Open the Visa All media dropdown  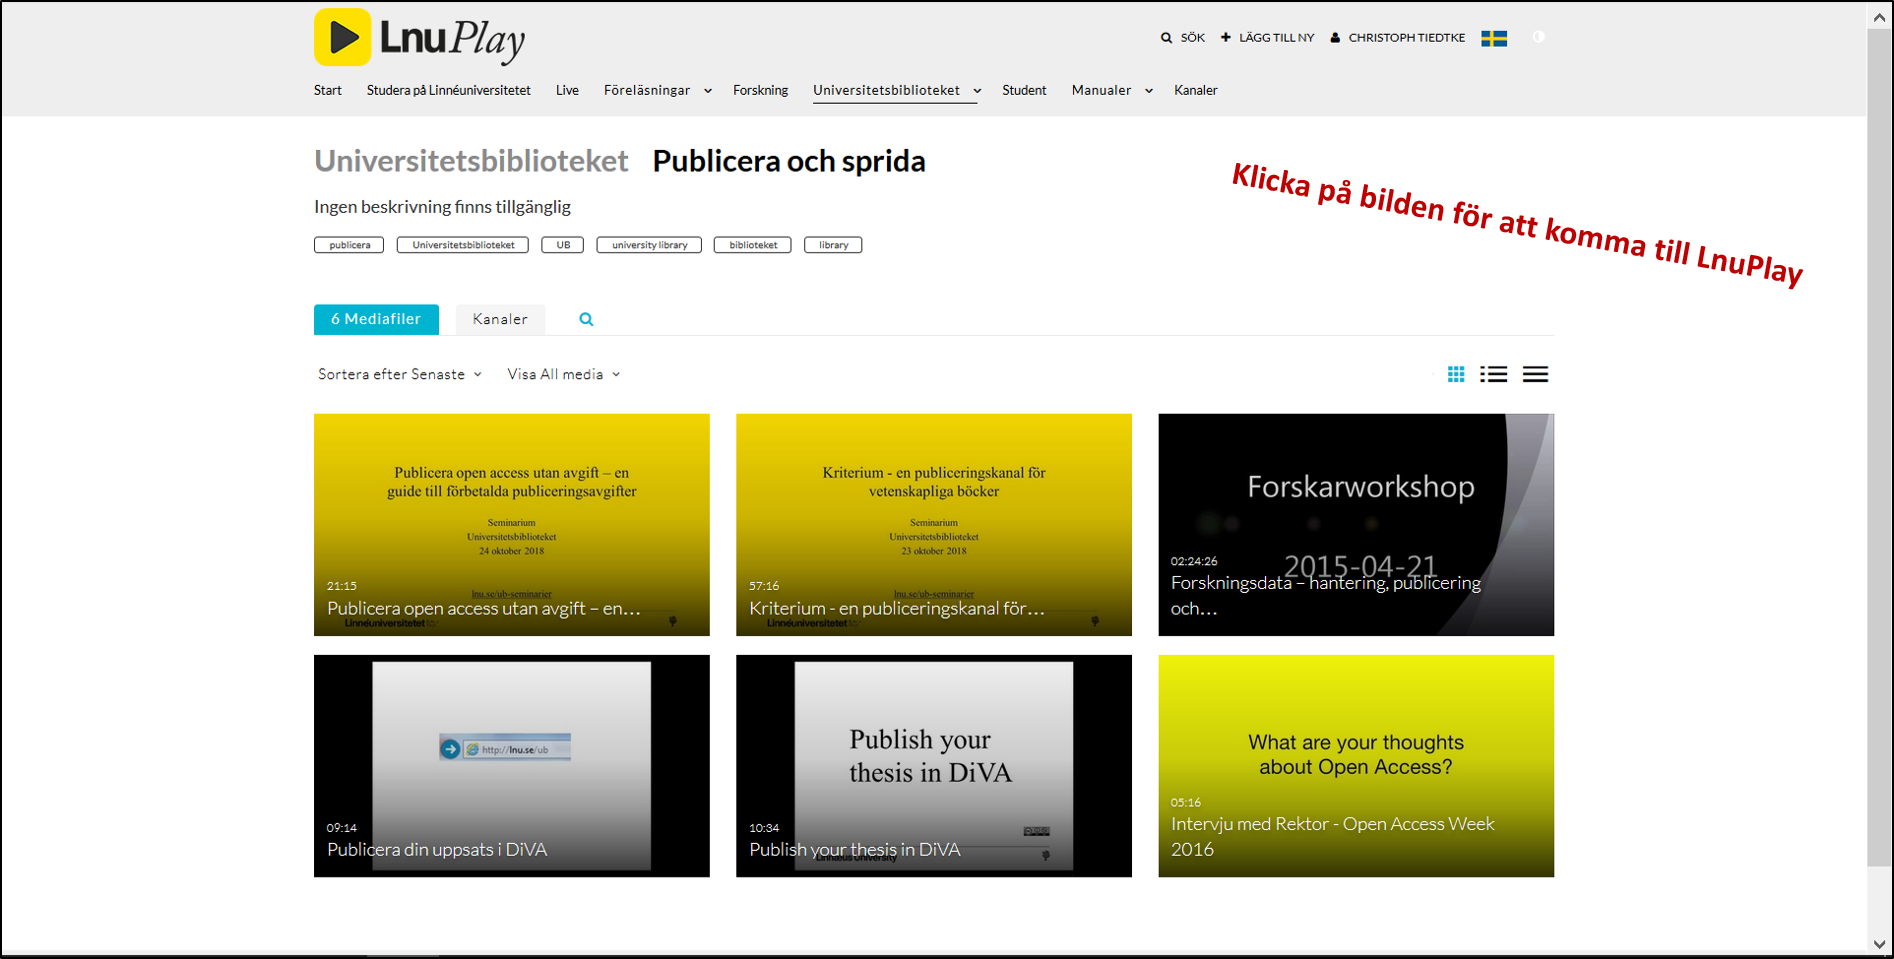[564, 374]
